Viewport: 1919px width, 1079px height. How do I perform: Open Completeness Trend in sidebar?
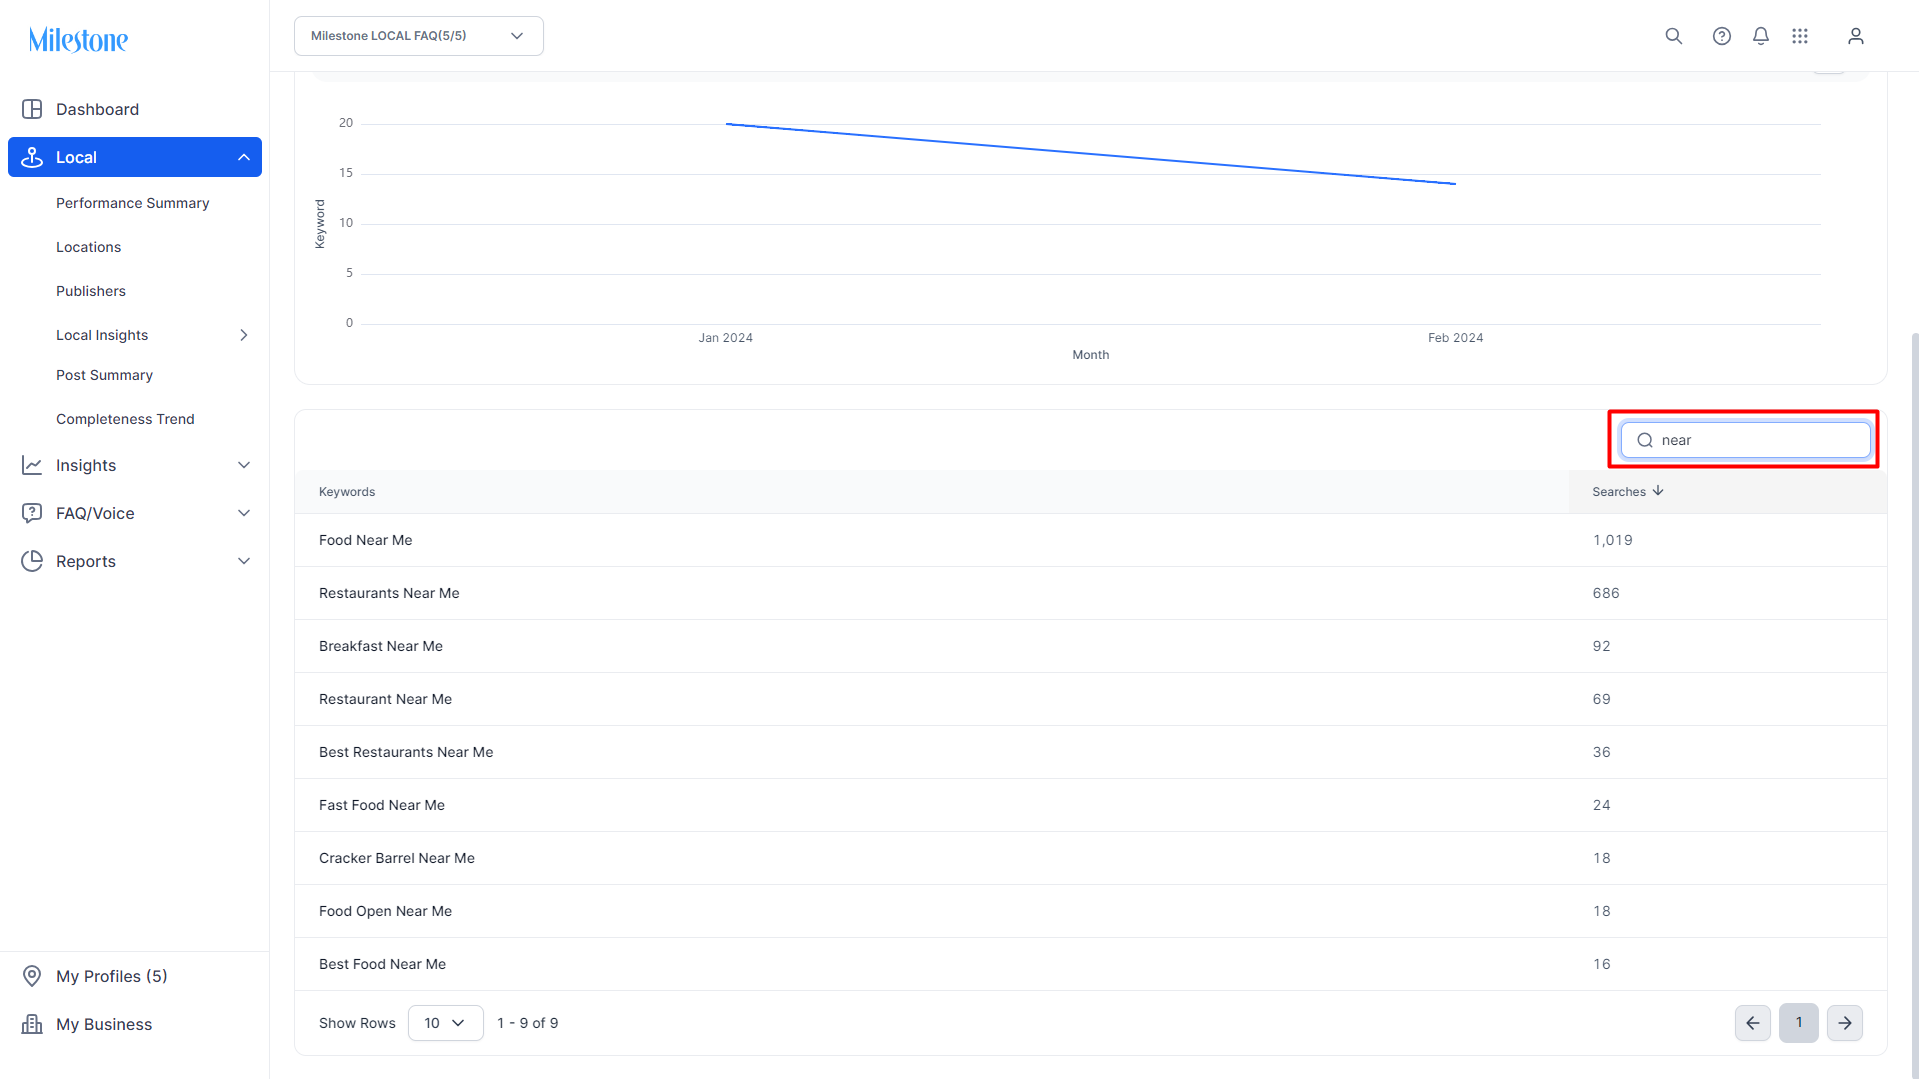pos(125,419)
